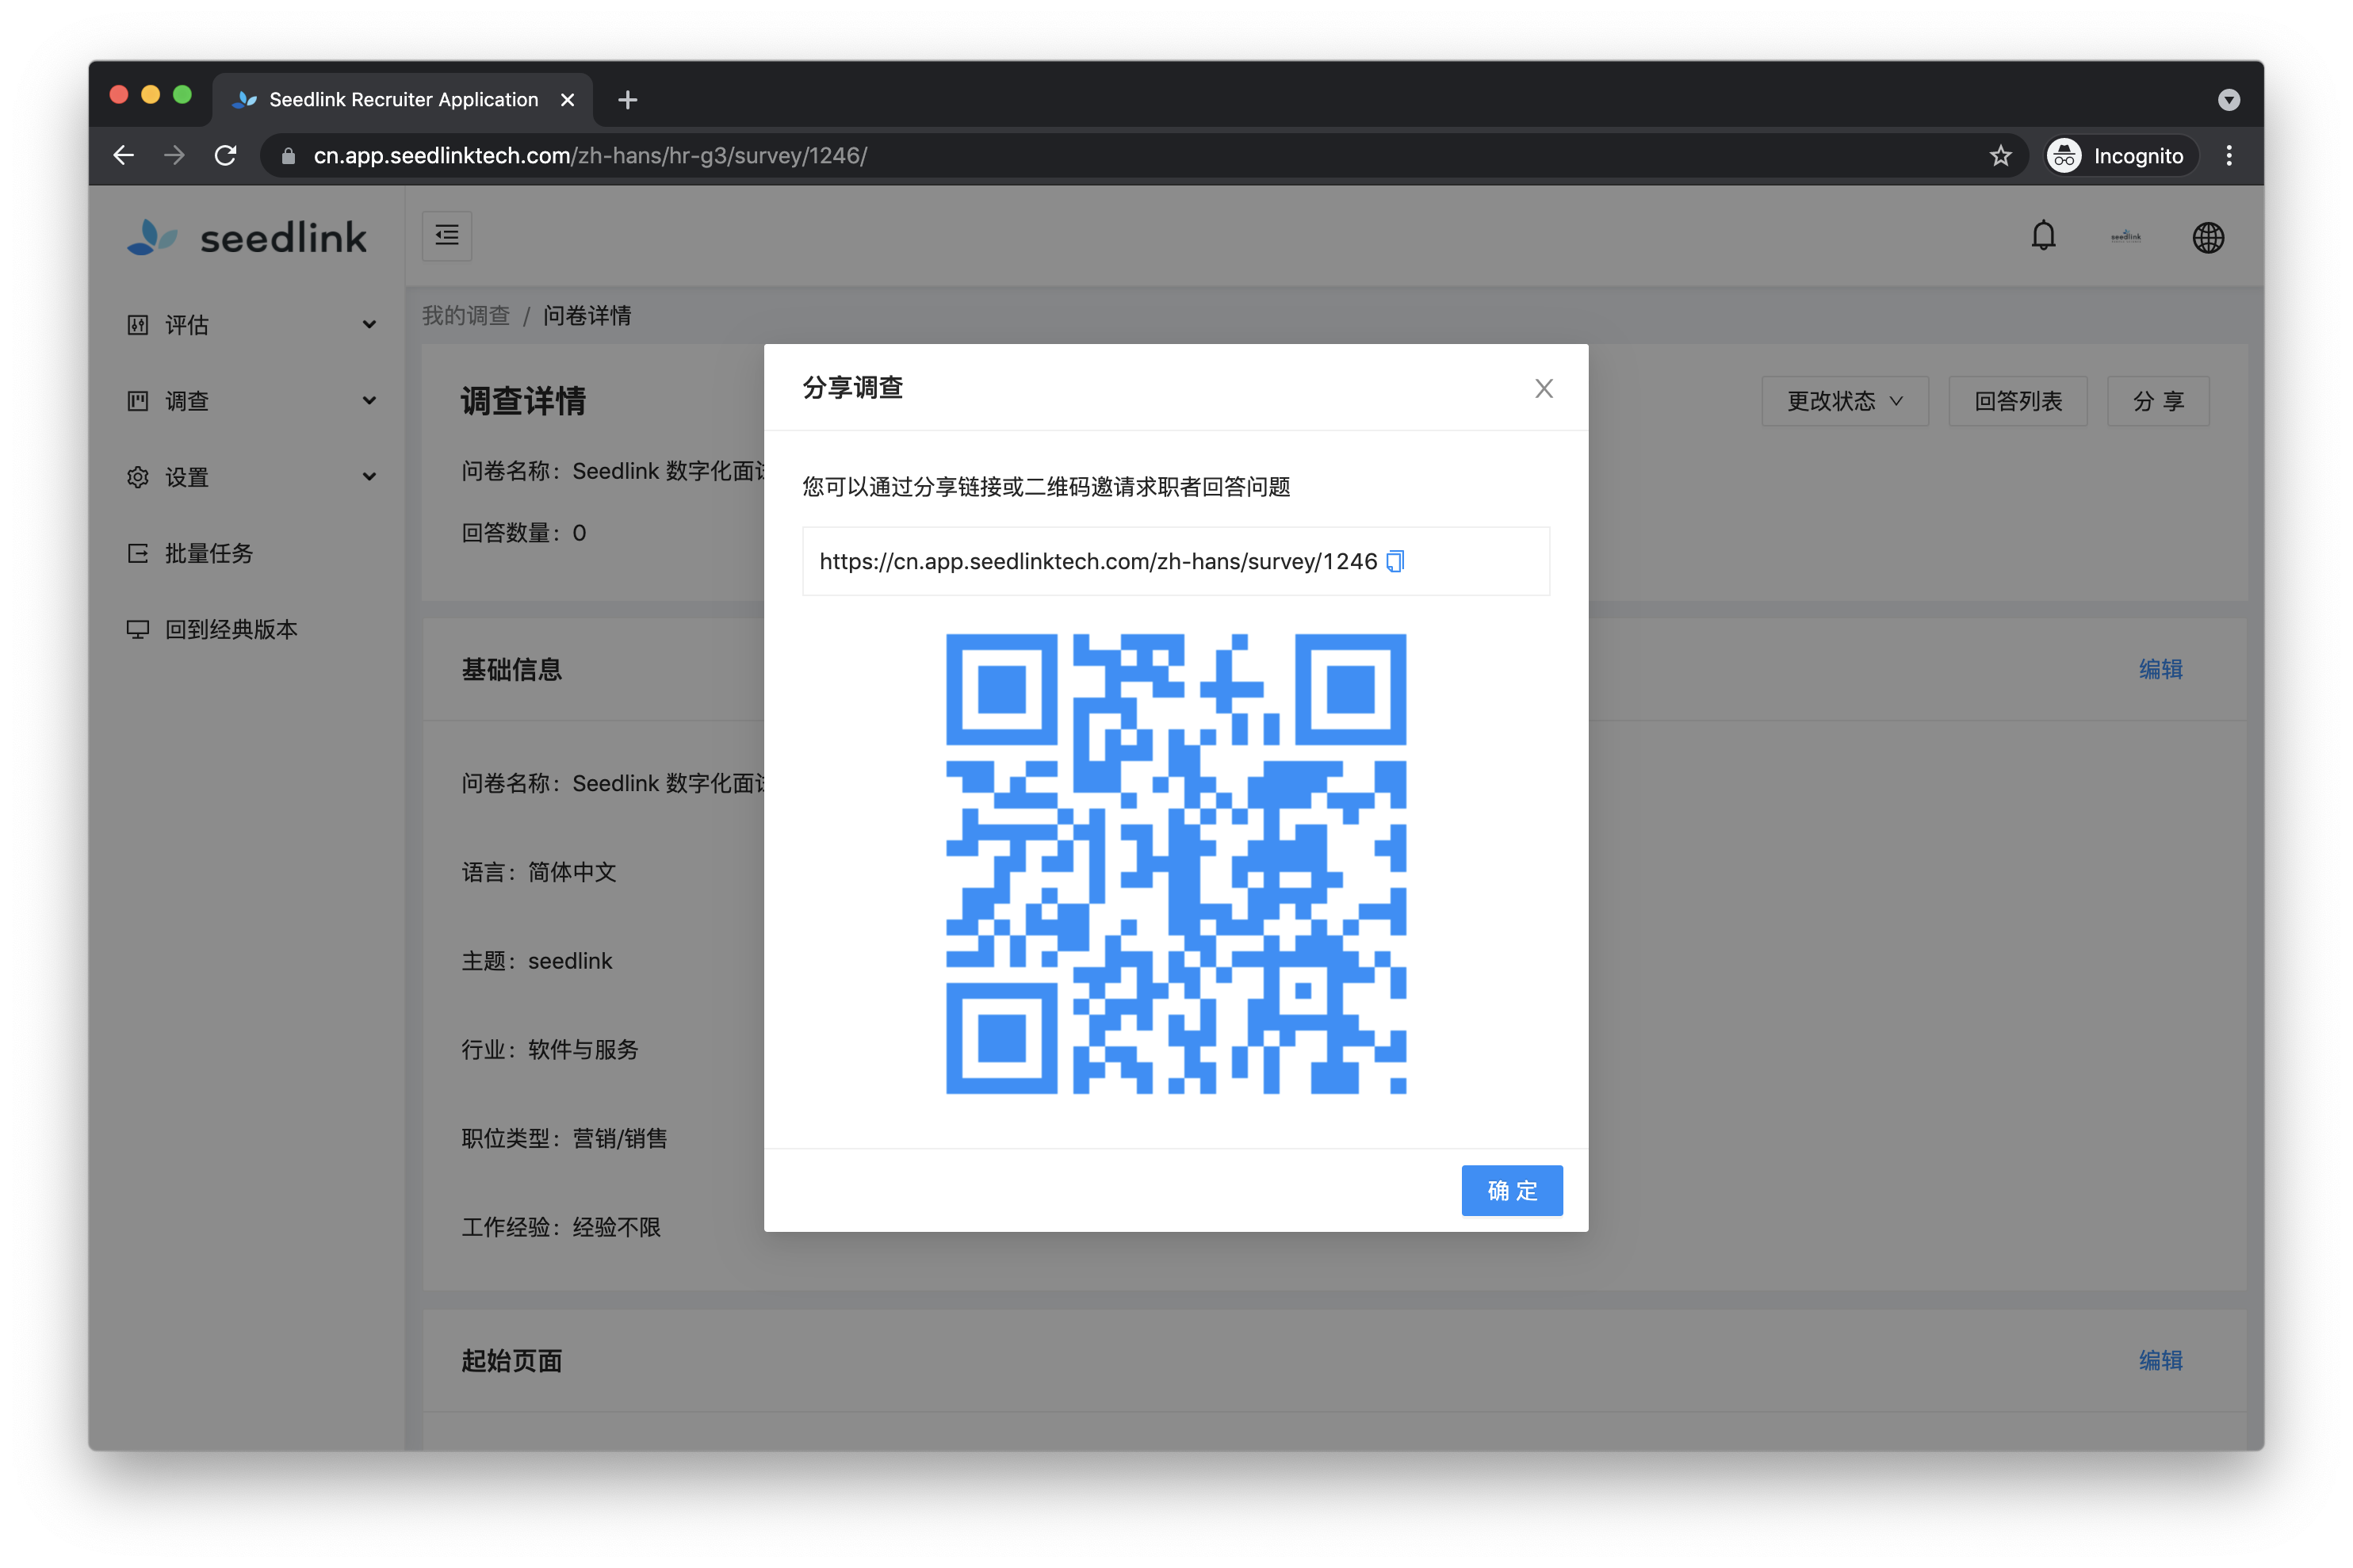The width and height of the screenshot is (2353, 1568).
Task: Go to 我的调查 breadcrumb
Action: point(465,315)
